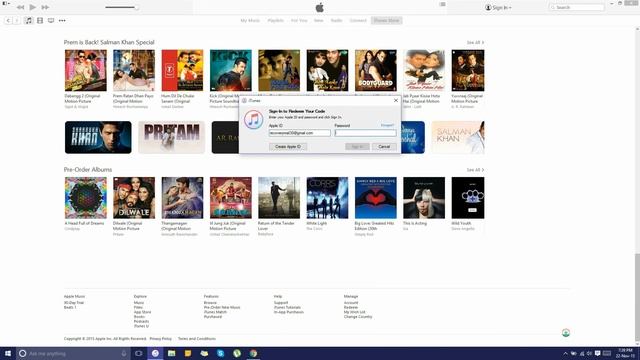Open Google Chrome from the taskbar
This screenshot has width=640, height=360.
253,353
